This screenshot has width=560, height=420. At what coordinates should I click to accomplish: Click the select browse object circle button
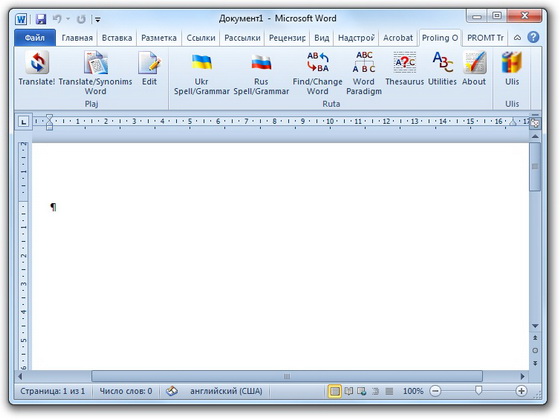coord(535,350)
